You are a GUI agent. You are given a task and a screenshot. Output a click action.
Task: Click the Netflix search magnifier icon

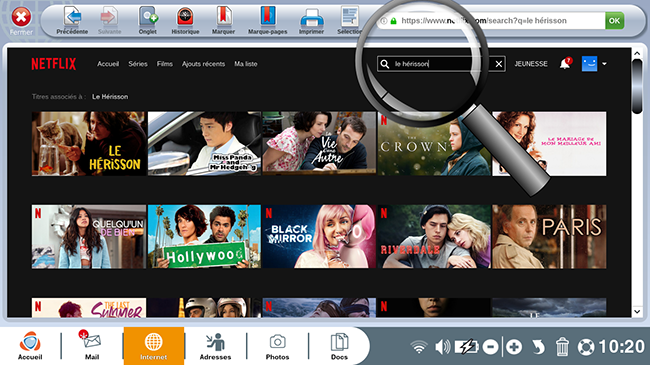tap(385, 64)
